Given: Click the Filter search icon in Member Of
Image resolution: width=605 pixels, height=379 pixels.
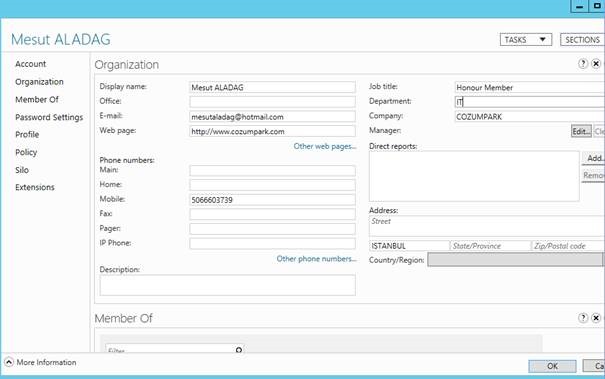Looking at the screenshot, I should (x=239, y=349).
